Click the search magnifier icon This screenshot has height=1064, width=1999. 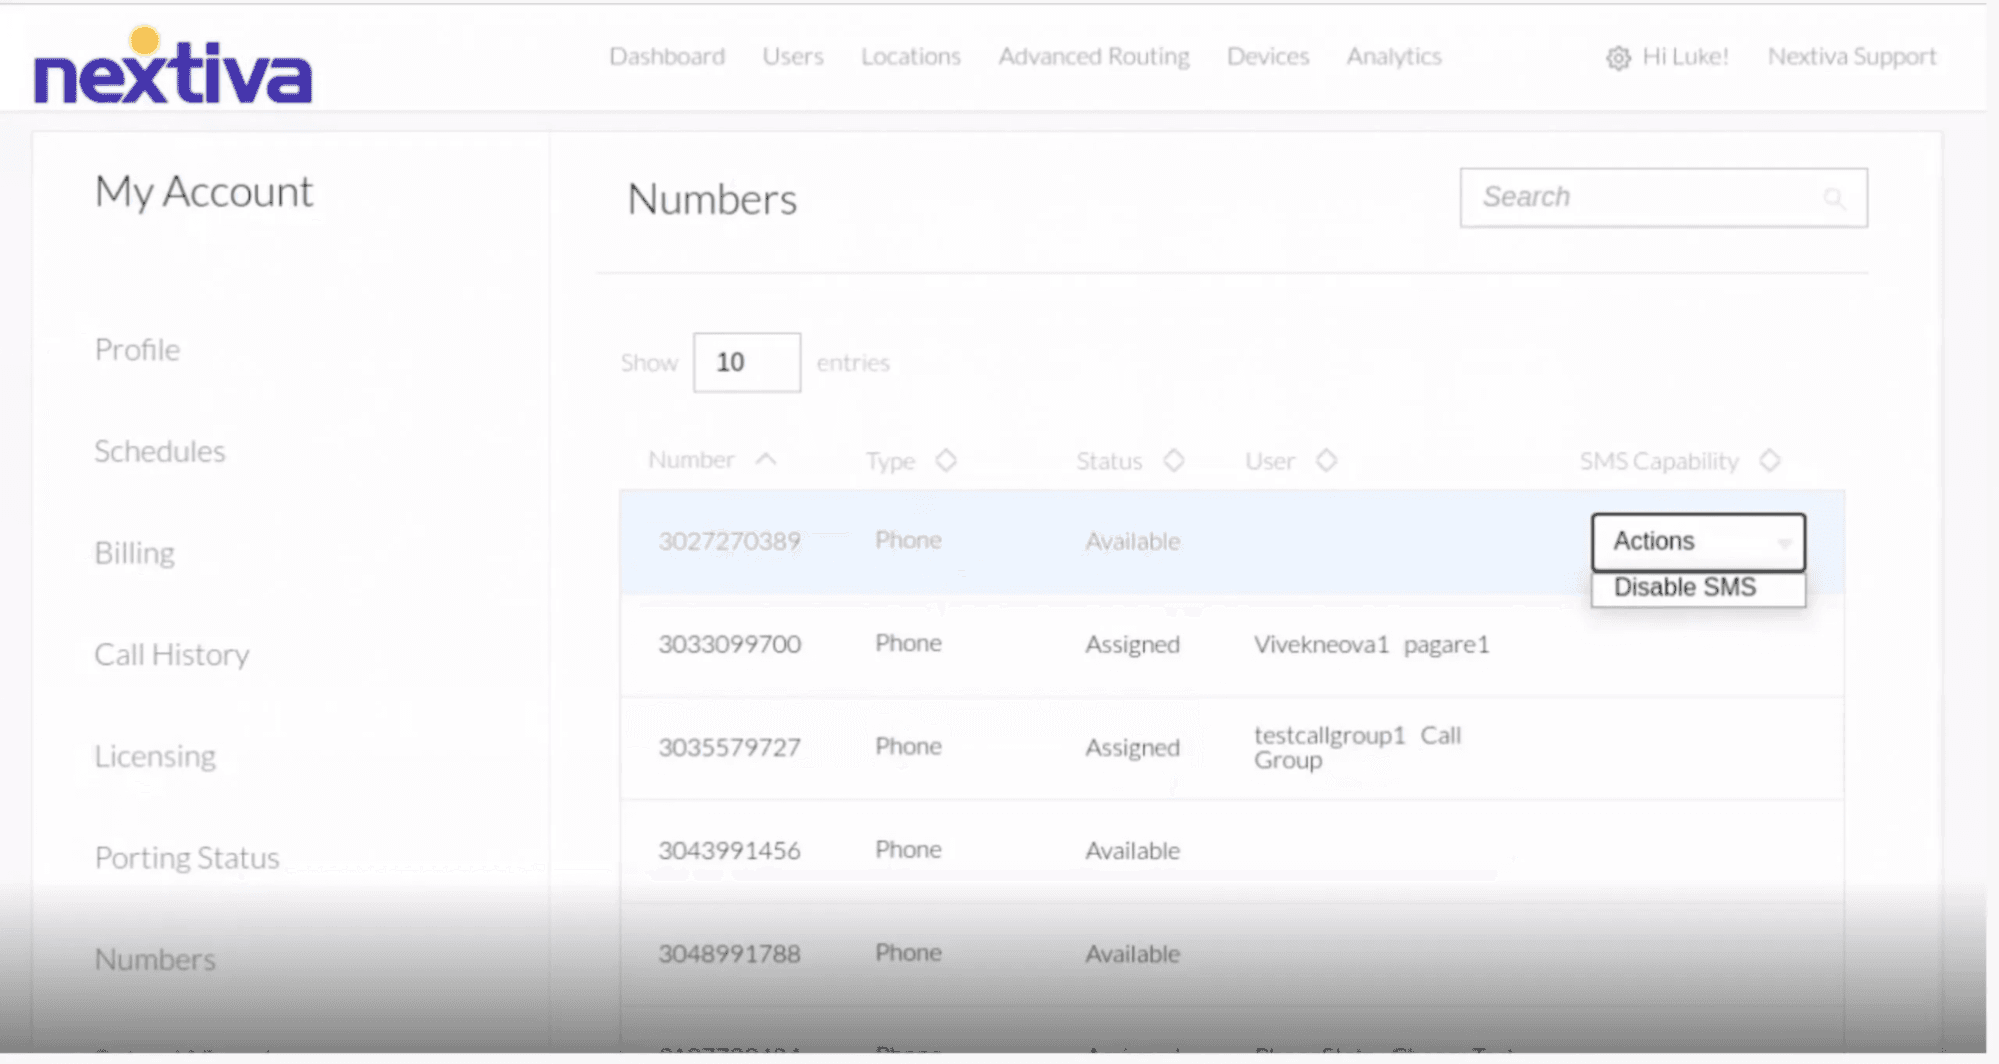[x=1836, y=198]
